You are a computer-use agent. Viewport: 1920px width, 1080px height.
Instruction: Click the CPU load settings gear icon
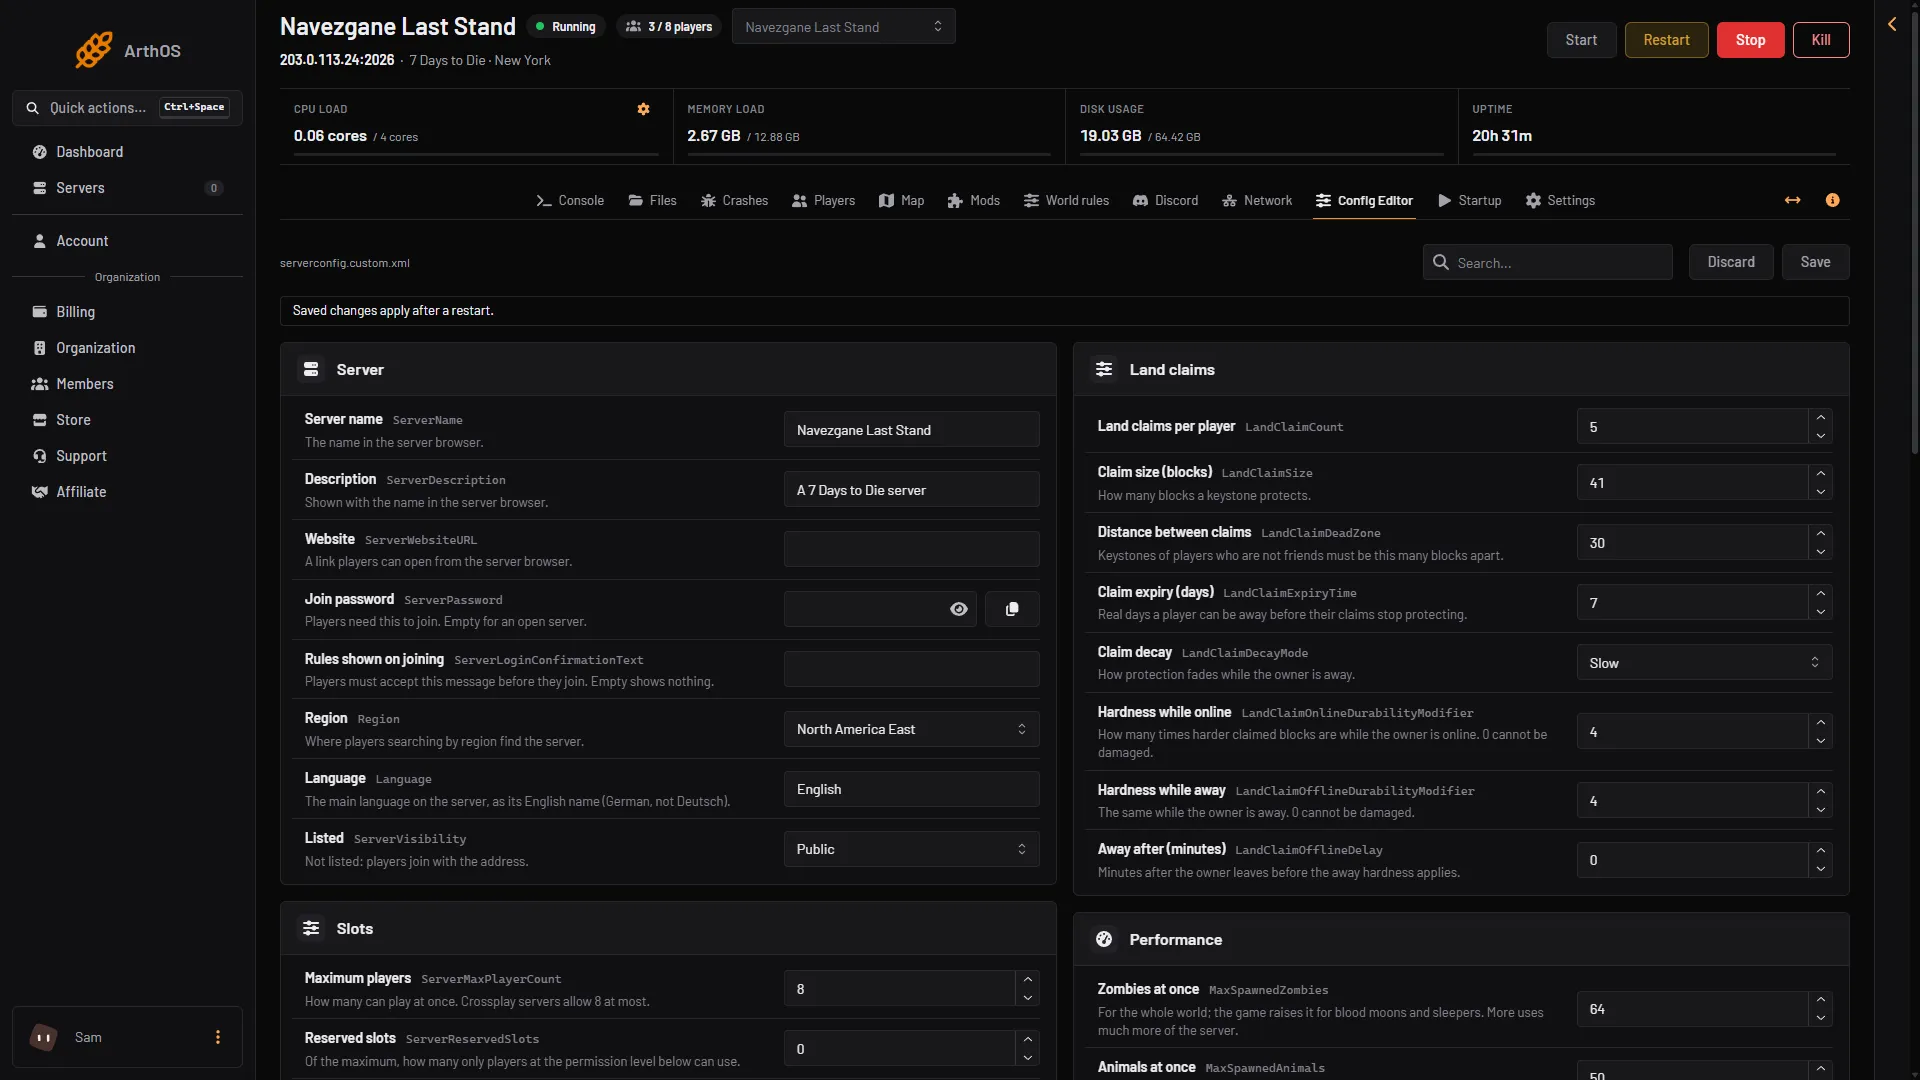coord(643,109)
